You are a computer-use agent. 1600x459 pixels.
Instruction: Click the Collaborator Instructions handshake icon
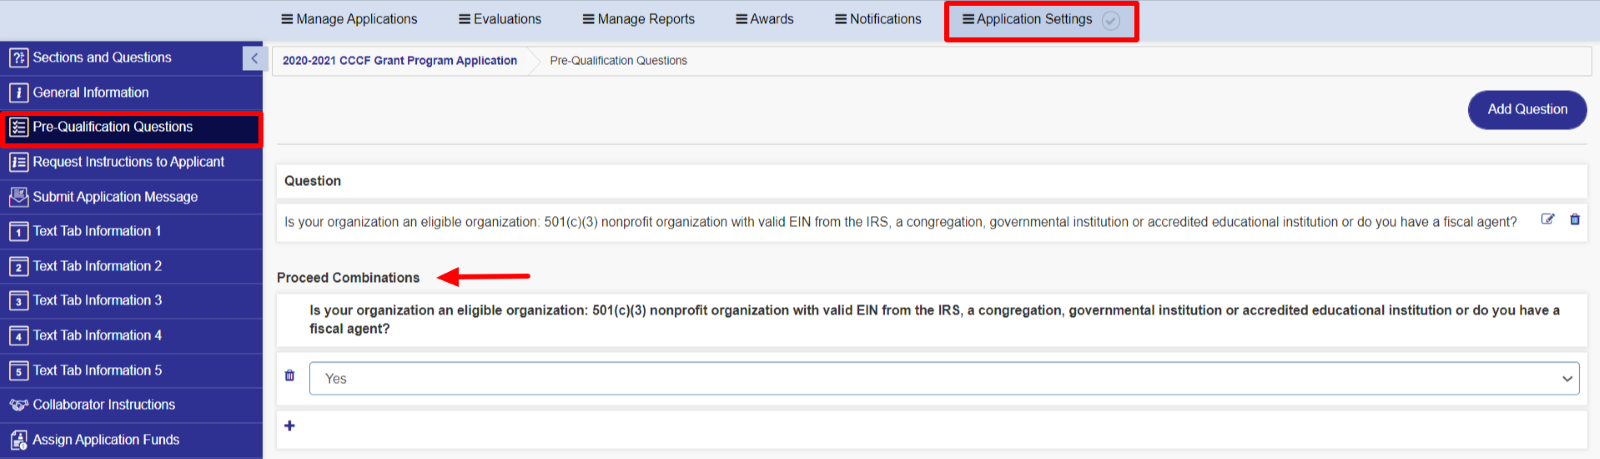18,405
